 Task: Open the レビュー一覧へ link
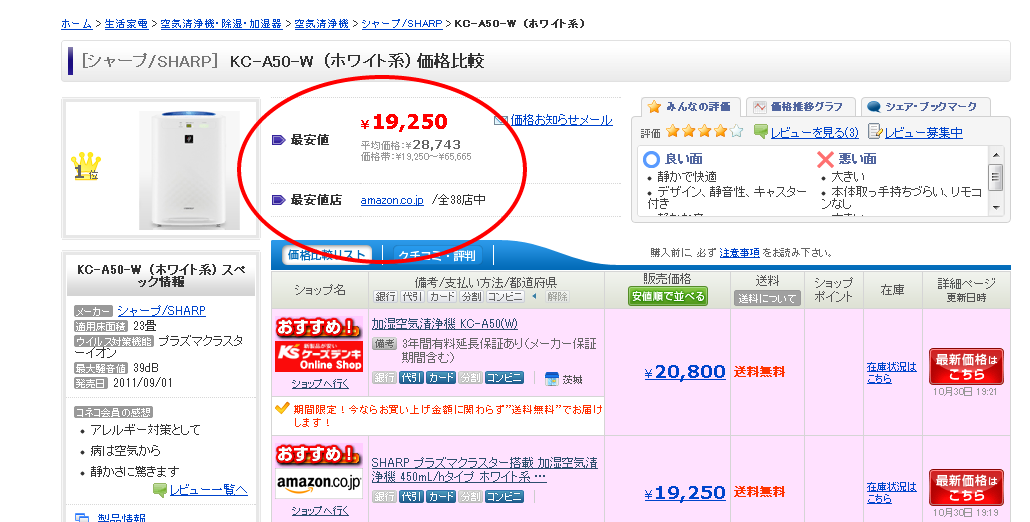[208, 490]
